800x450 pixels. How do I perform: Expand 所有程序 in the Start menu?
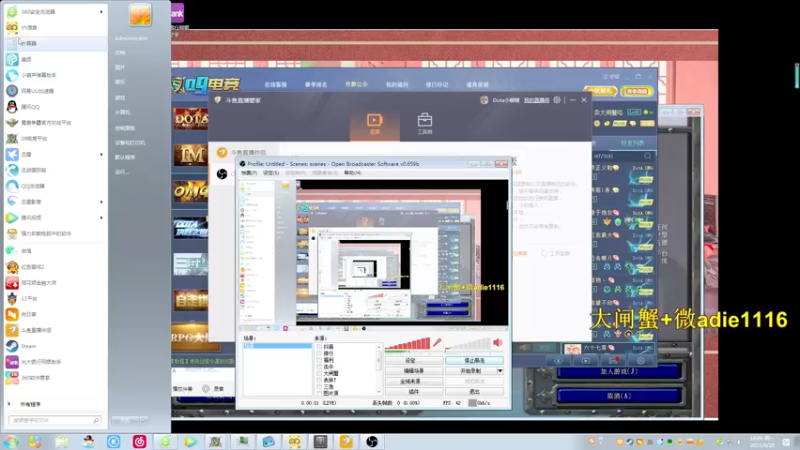pyautogui.click(x=31, y=404)
